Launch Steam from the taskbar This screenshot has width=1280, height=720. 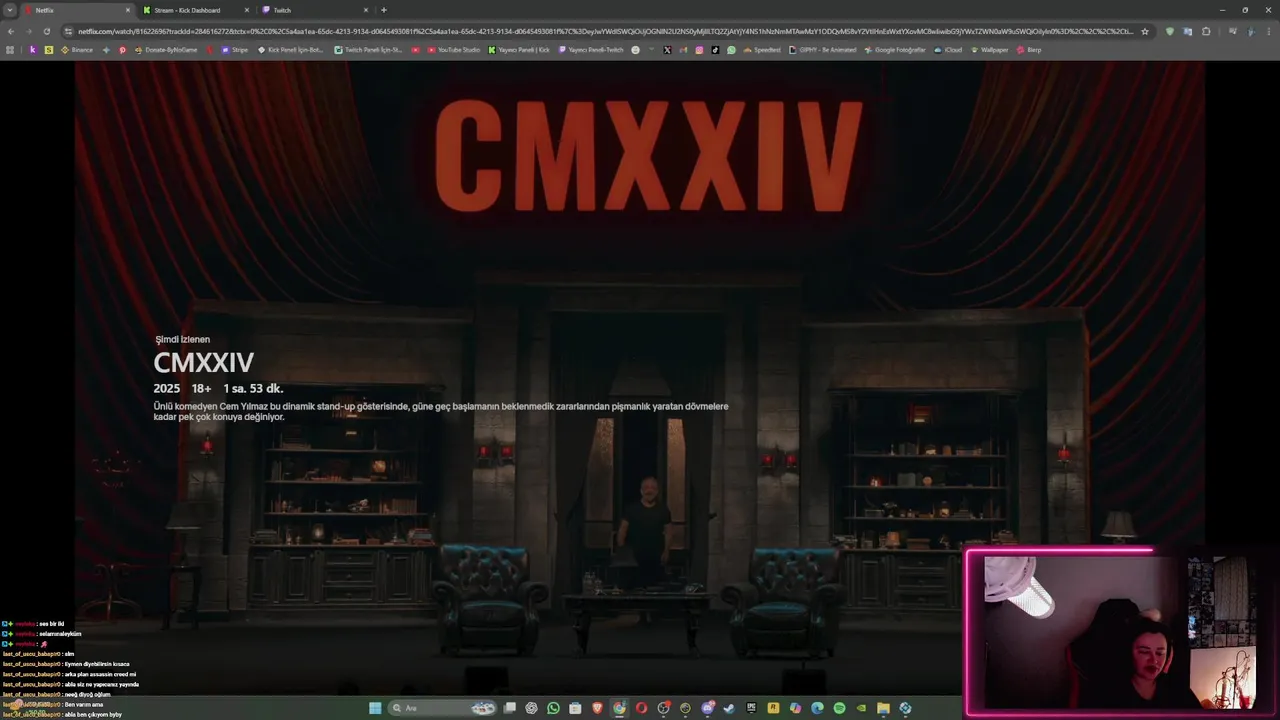[x=729, y=708]
